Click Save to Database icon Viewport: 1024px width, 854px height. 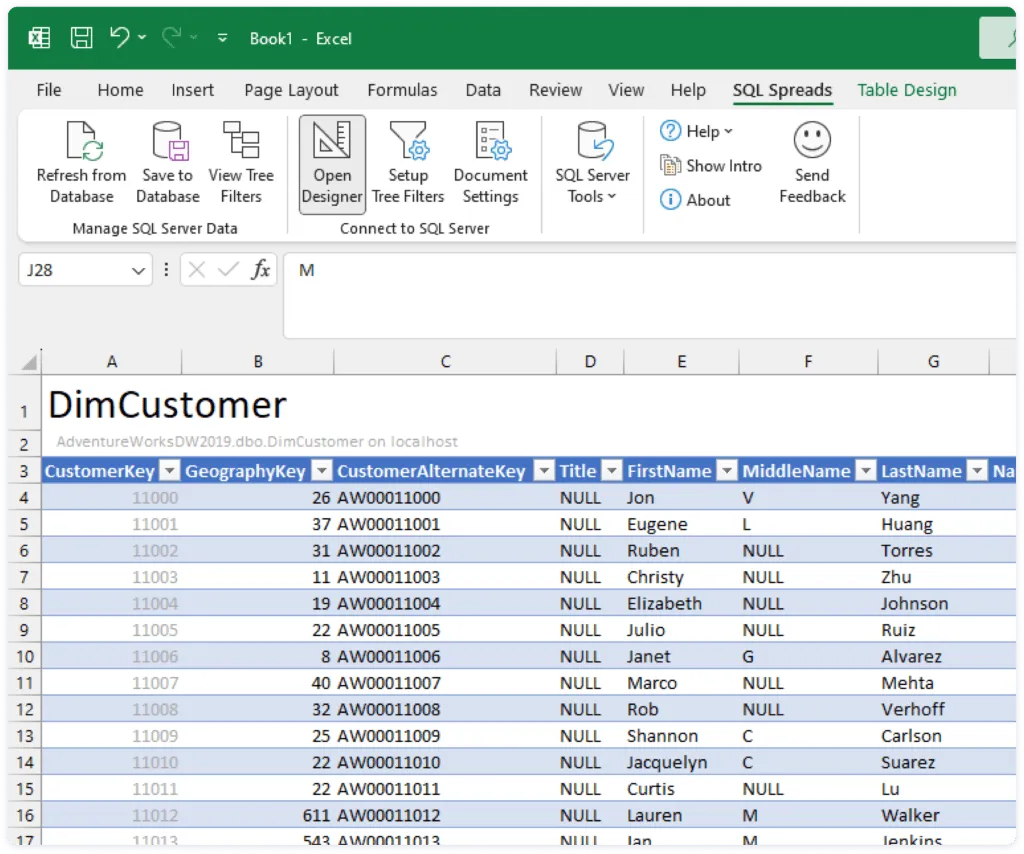pos(168,141)
